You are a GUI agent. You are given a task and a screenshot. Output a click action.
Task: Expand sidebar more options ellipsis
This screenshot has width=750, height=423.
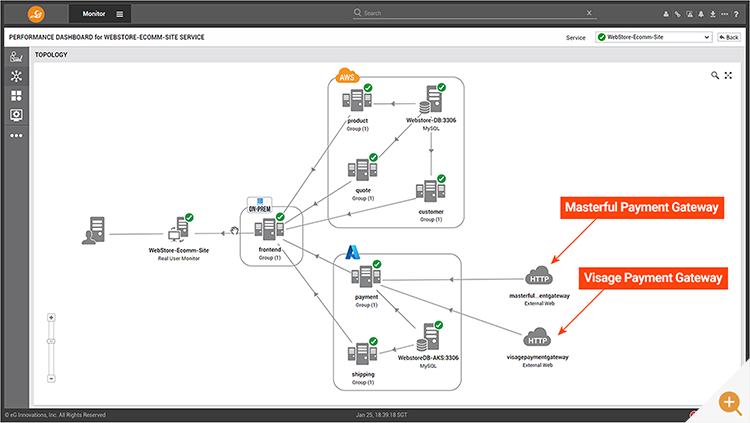[16, 135]
